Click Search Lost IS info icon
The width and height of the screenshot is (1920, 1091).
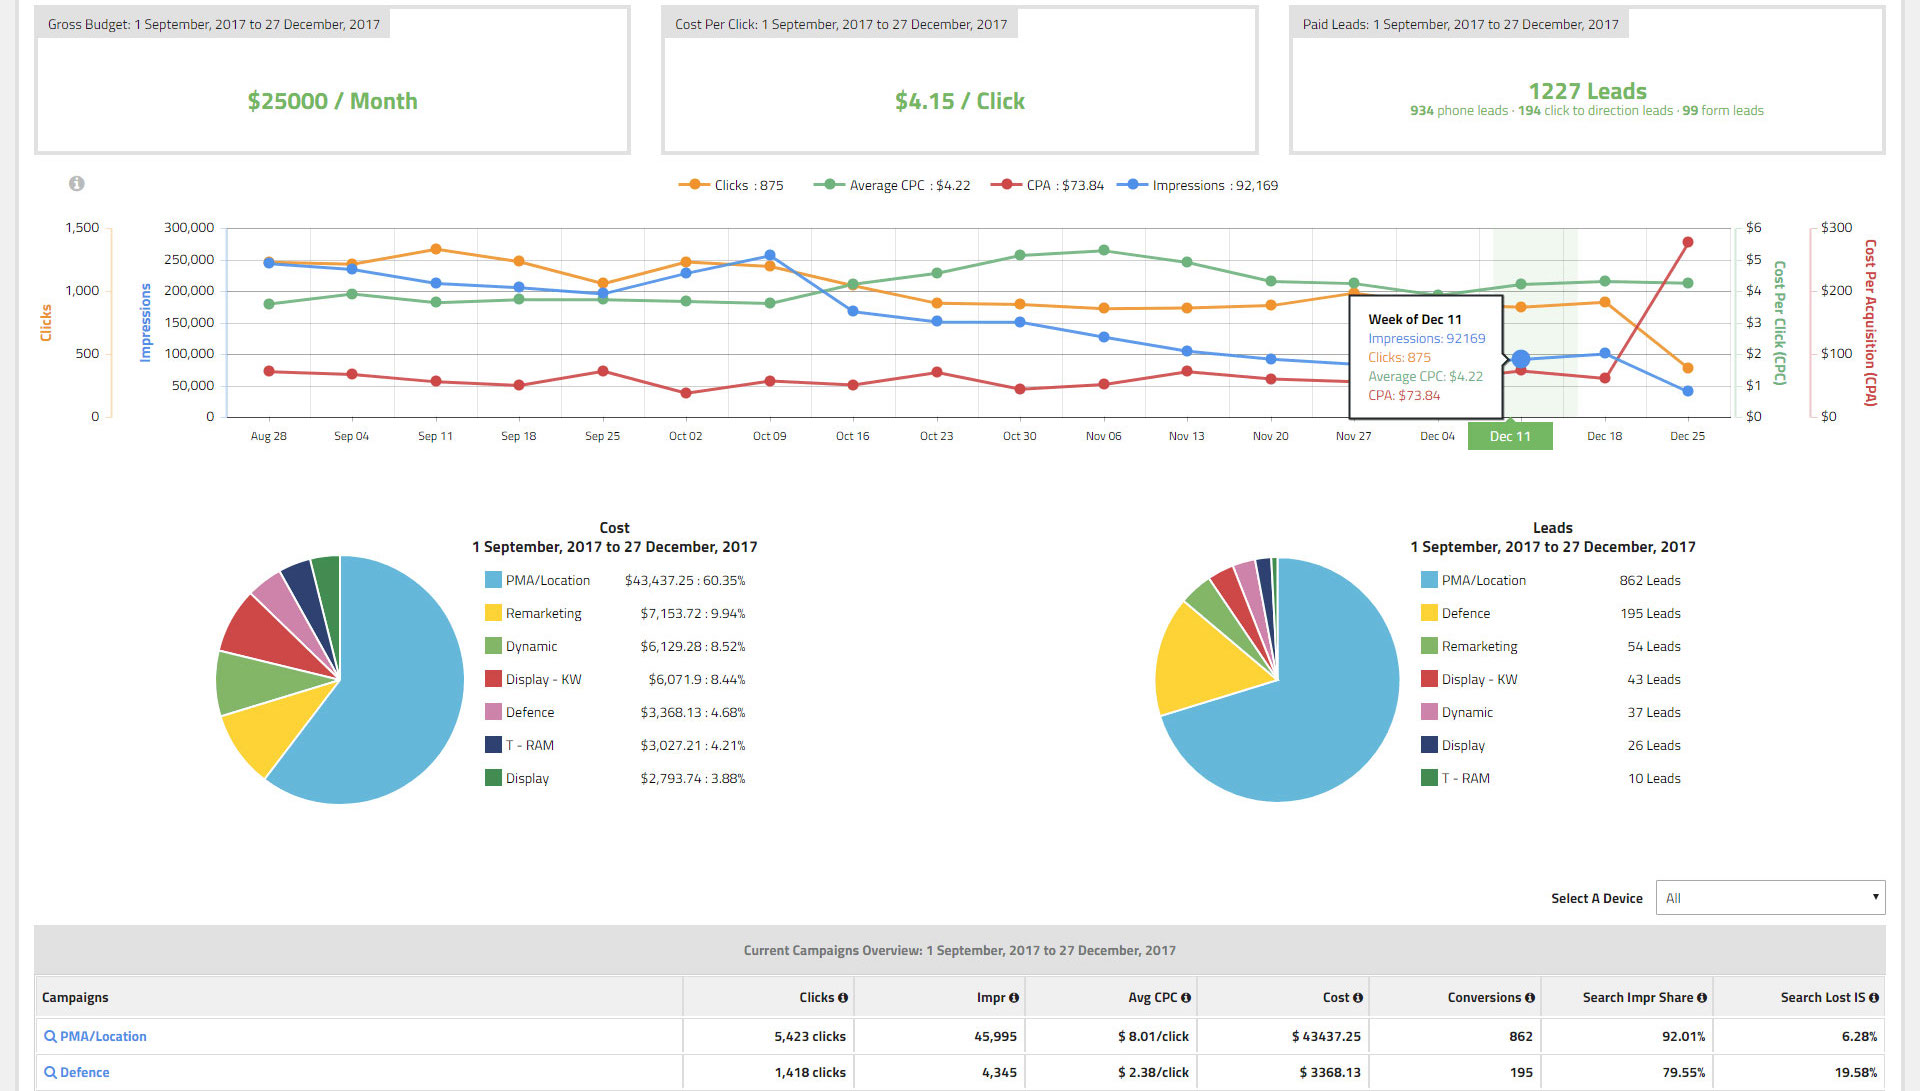click(x=1874, y=998)
